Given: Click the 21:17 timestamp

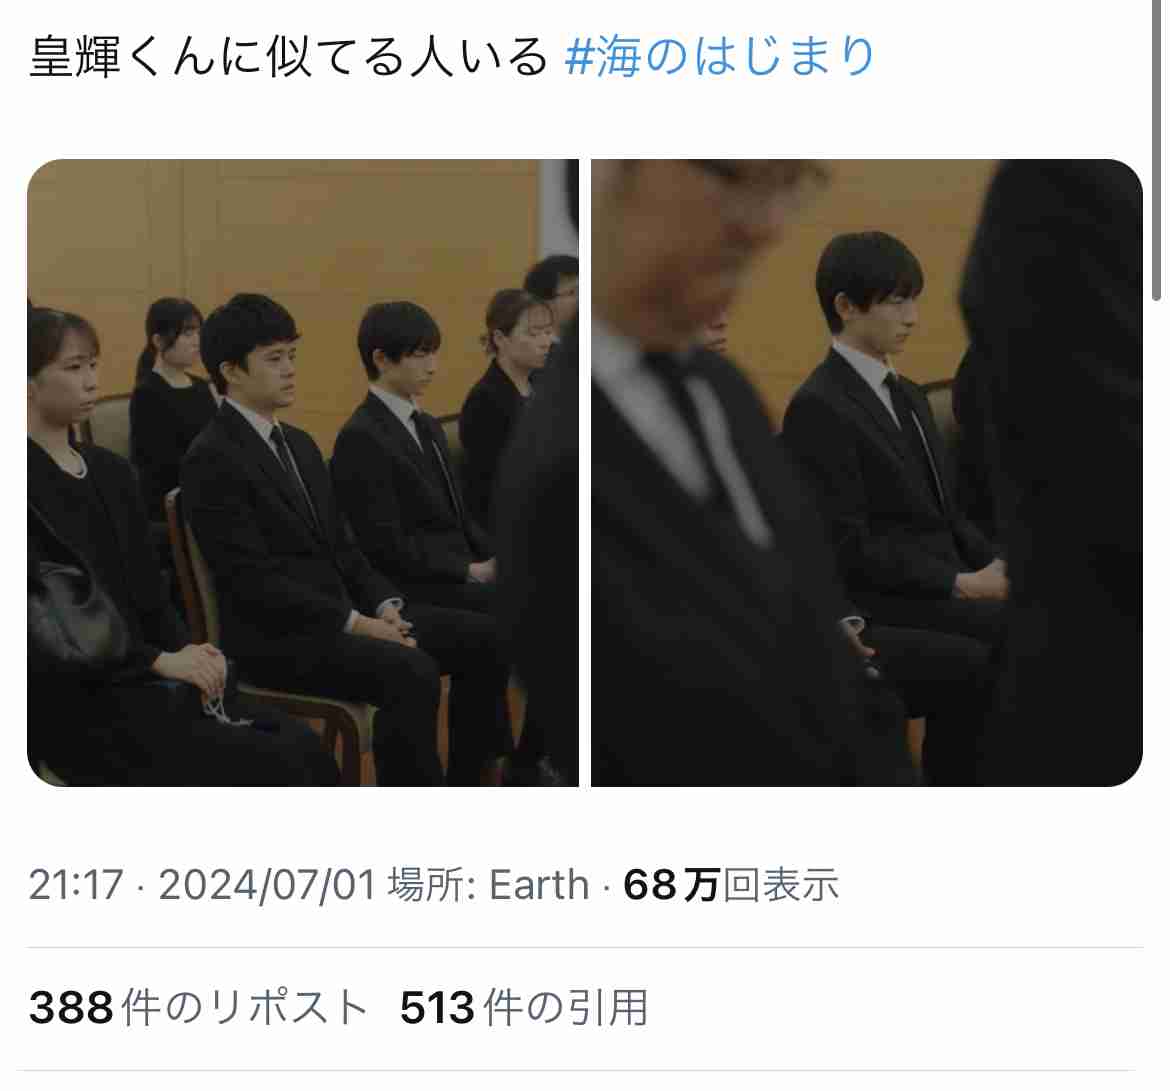Looking at the screenshot, I should click(x=75, y=885).
